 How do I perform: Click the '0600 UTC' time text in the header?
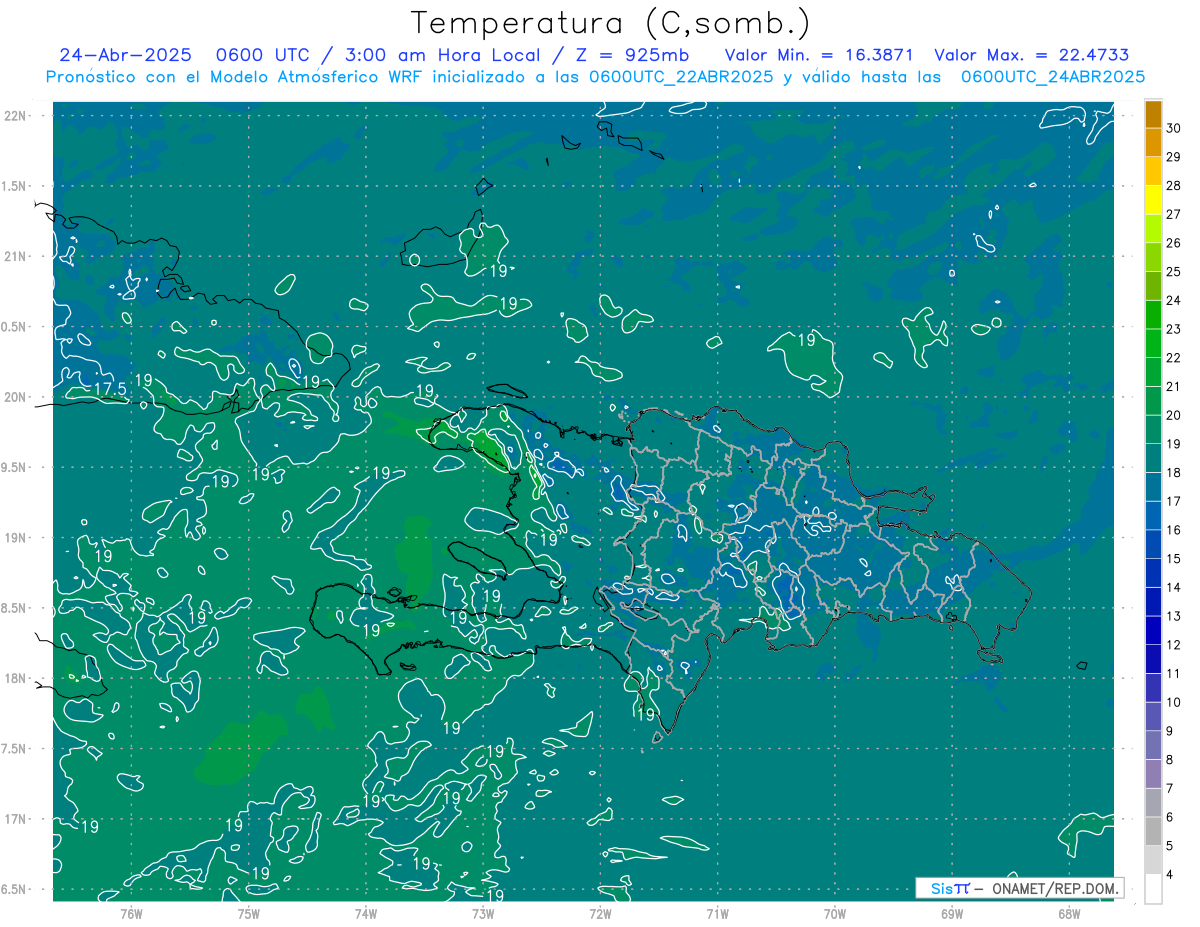[x=263, y=55]
